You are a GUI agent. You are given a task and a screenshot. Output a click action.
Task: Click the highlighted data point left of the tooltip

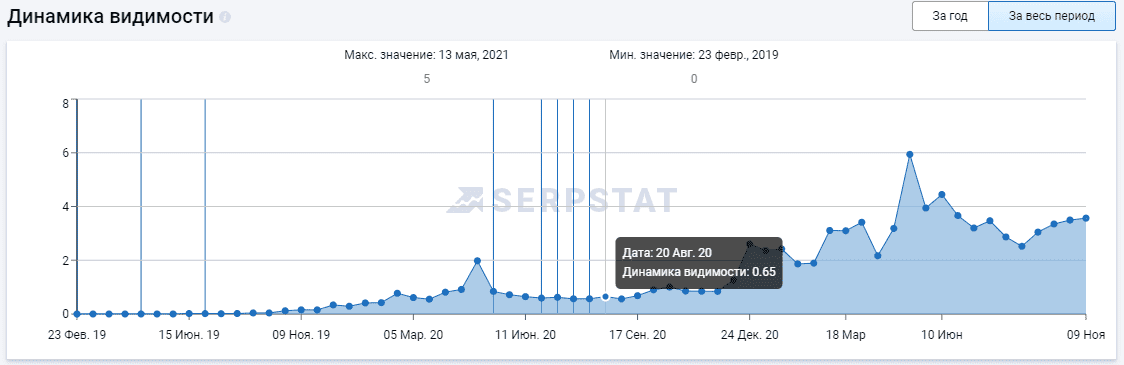point(605,296)
